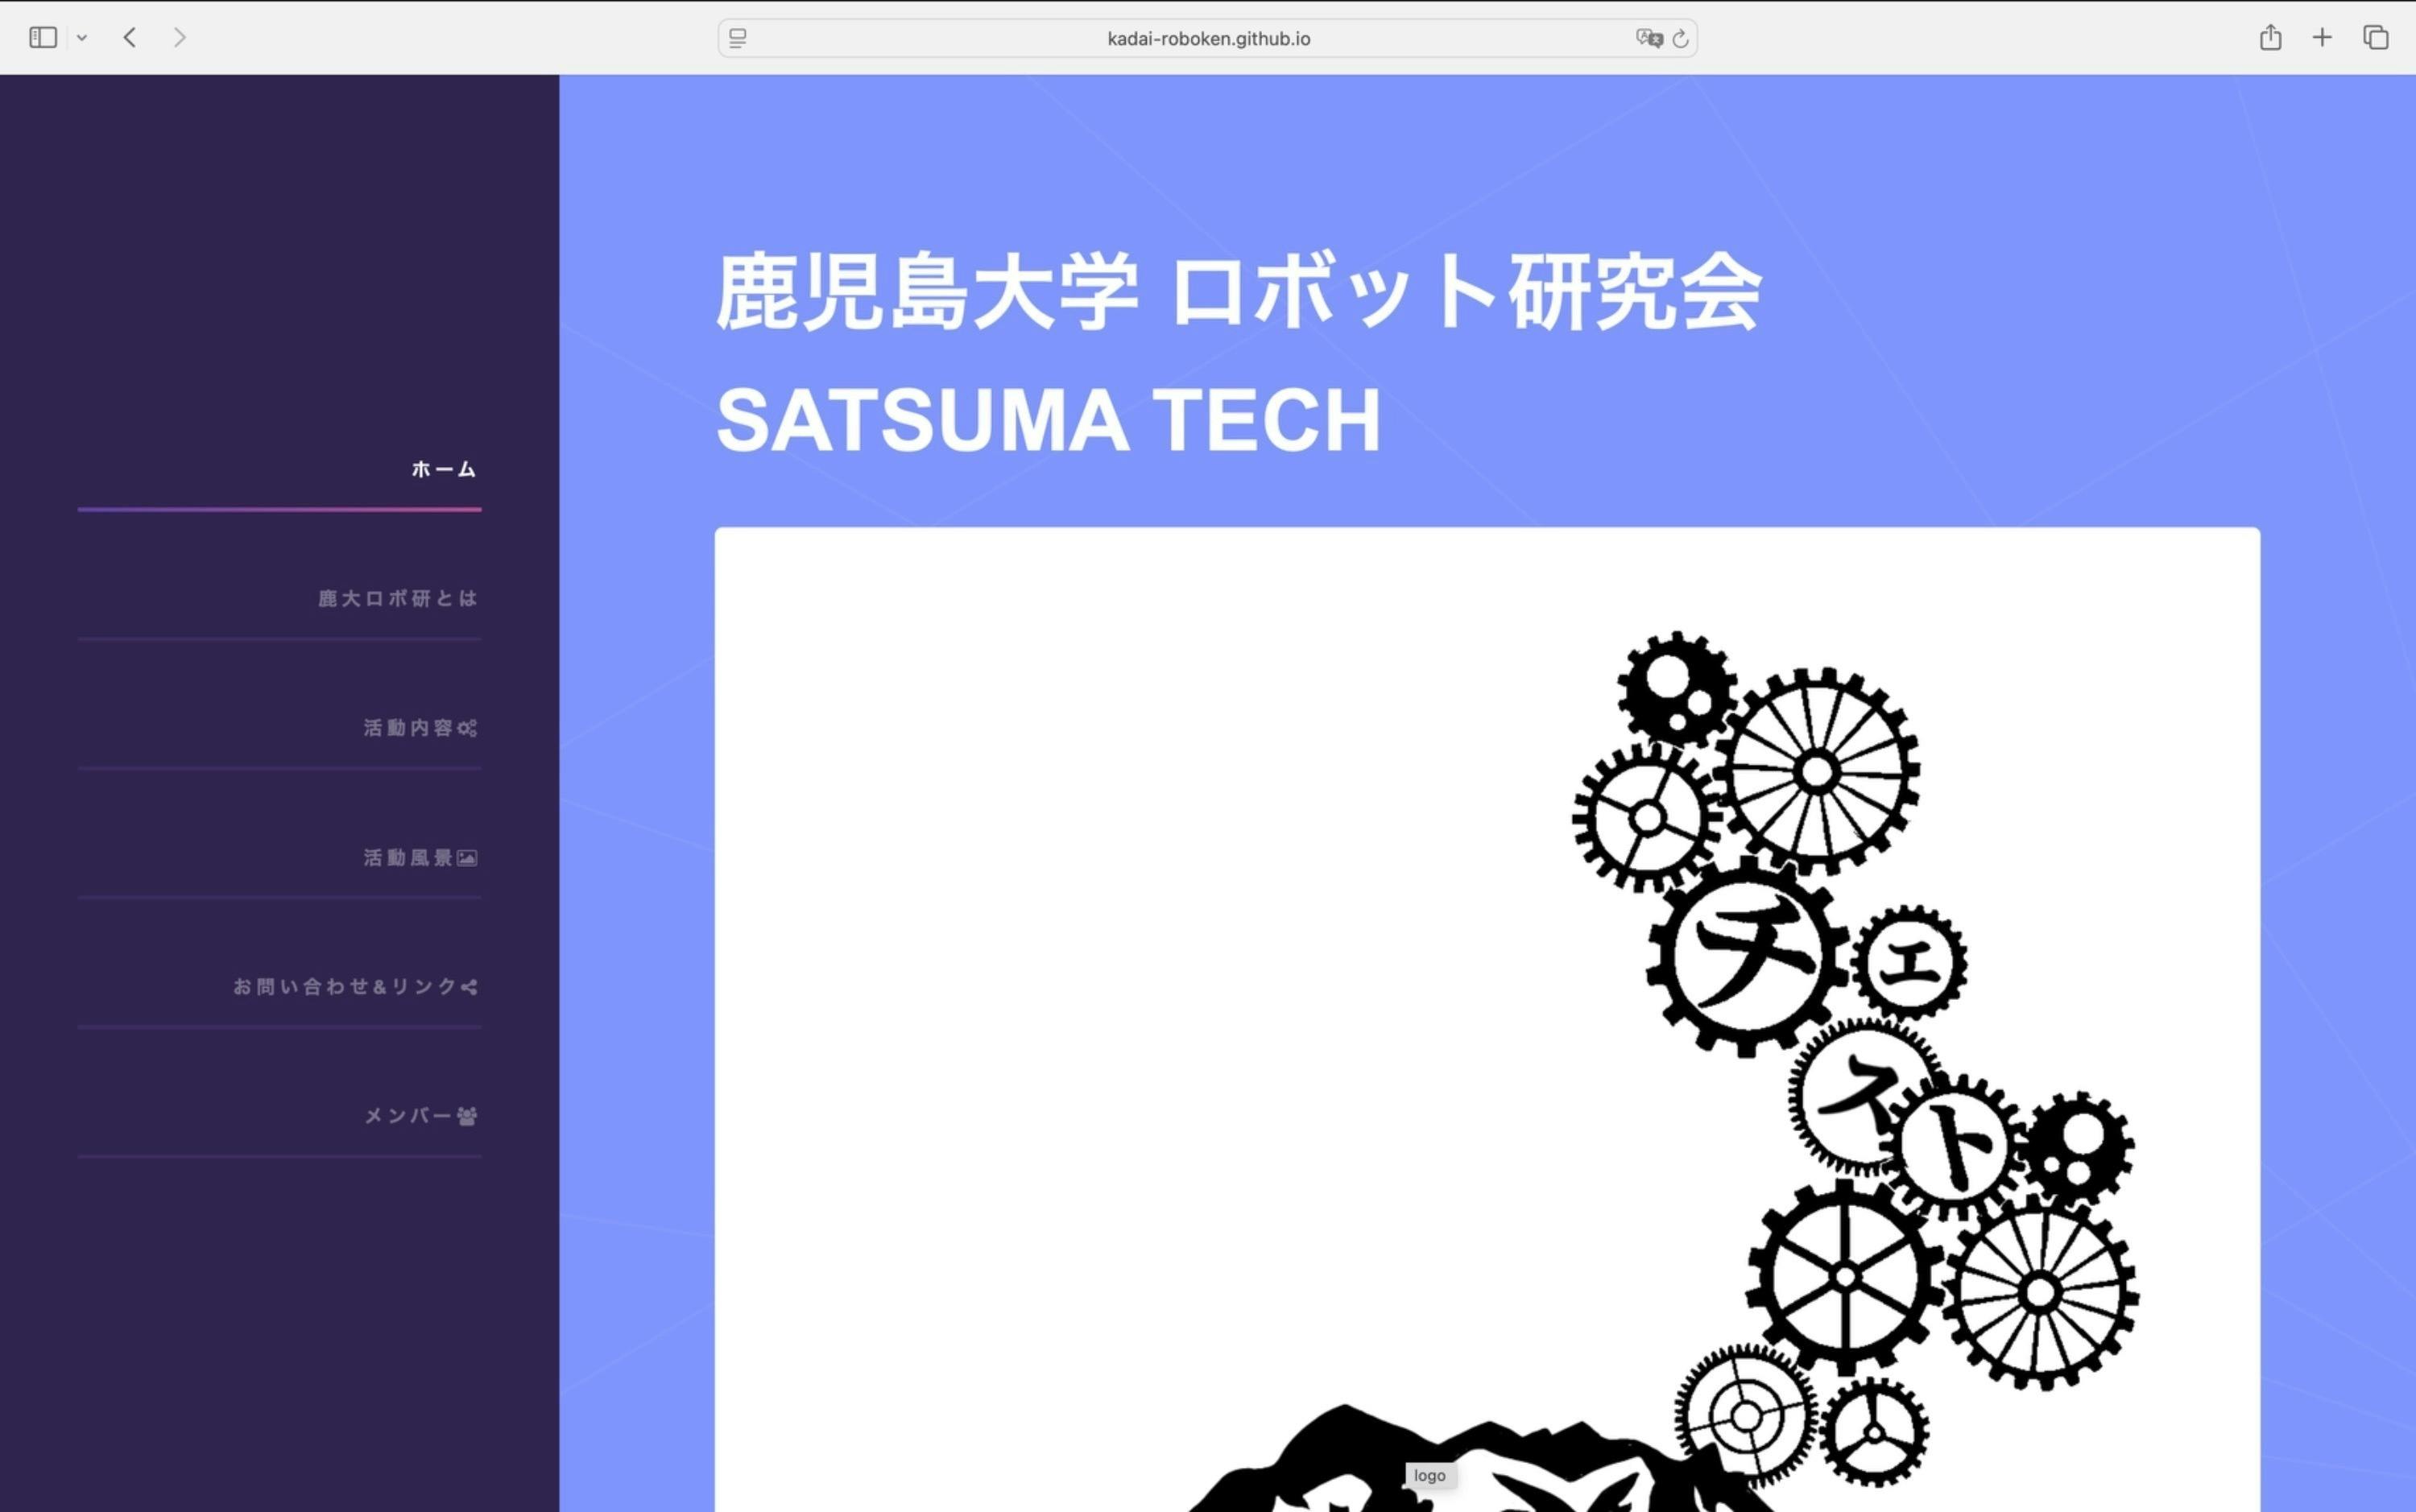Open a new tab with plus icon
Viewport: 2416px width, 1512px height.
point(2322,38)
